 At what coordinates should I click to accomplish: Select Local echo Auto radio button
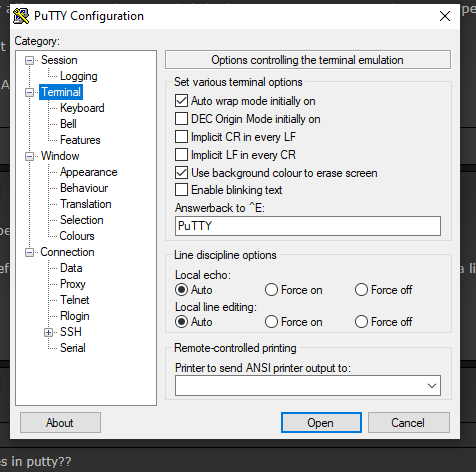pos(181,290)
